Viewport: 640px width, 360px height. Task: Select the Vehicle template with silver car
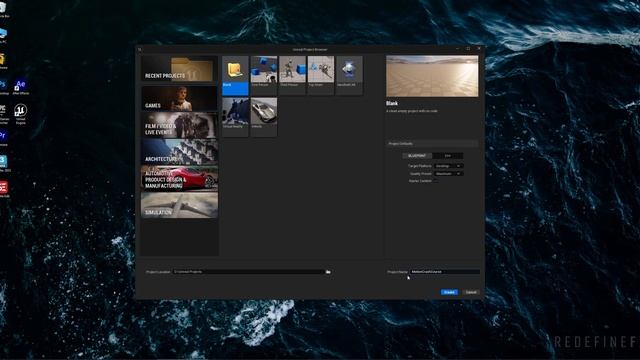pyautogui.click(x=264, y=117)
